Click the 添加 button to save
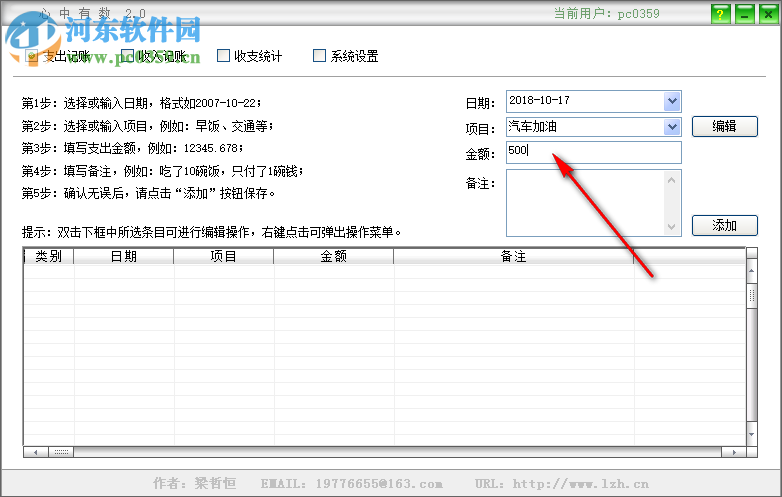Image resolution: width=782 pixels, height=497 pixels. [725, 225]
